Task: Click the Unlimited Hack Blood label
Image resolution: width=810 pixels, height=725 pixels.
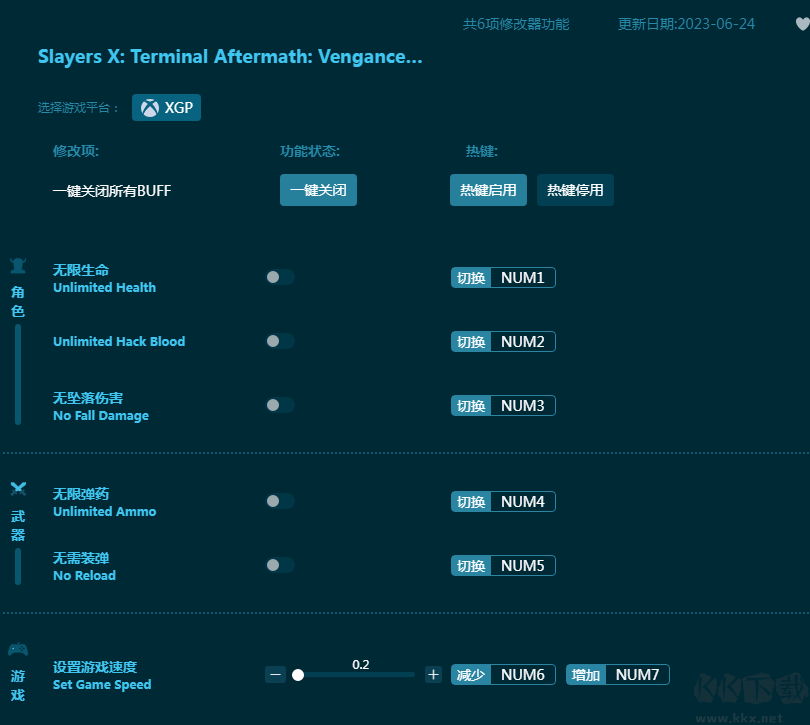Action: tap(119, 342)
